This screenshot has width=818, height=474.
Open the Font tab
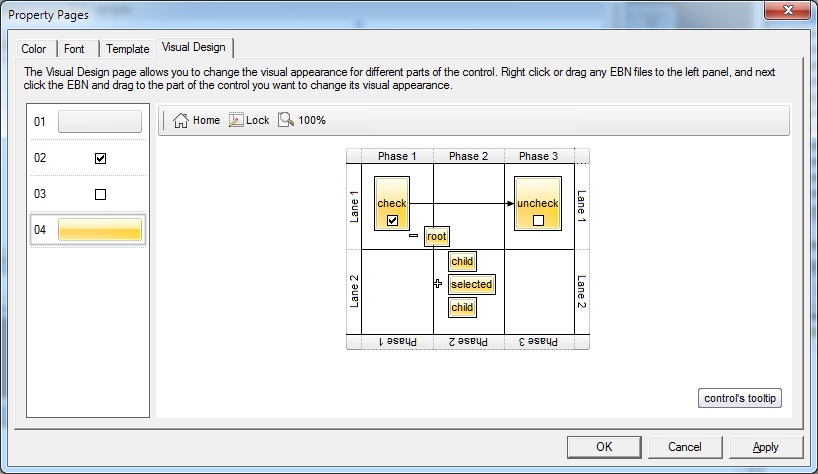click(x=74, y=49)
